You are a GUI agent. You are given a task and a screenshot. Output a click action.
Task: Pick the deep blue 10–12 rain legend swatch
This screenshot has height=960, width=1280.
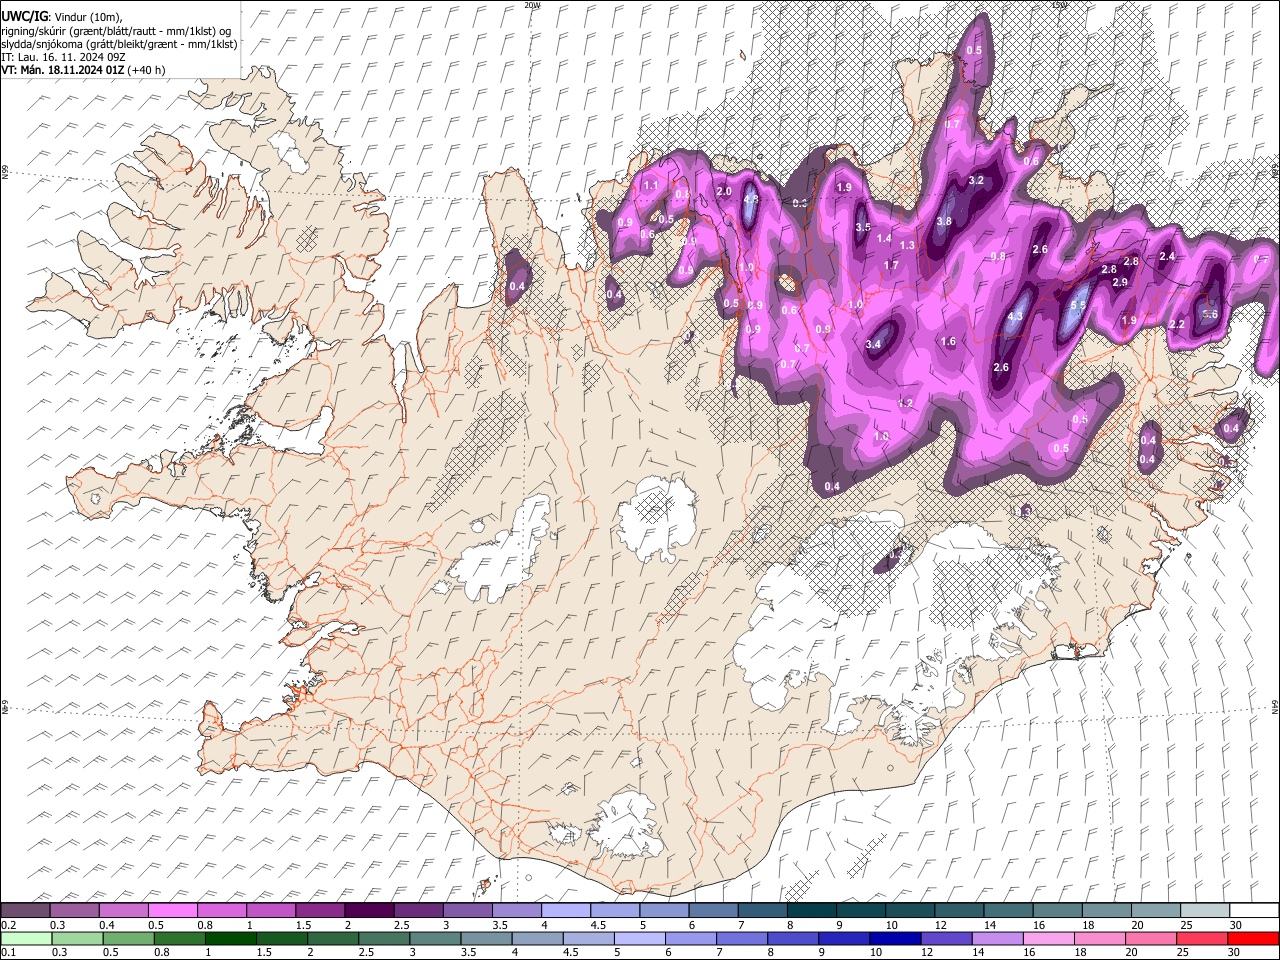click(897, 938)
